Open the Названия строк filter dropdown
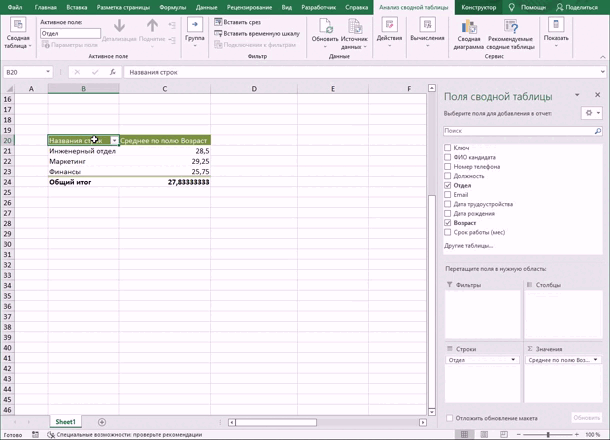610x440 pixels. pos(114,140)
